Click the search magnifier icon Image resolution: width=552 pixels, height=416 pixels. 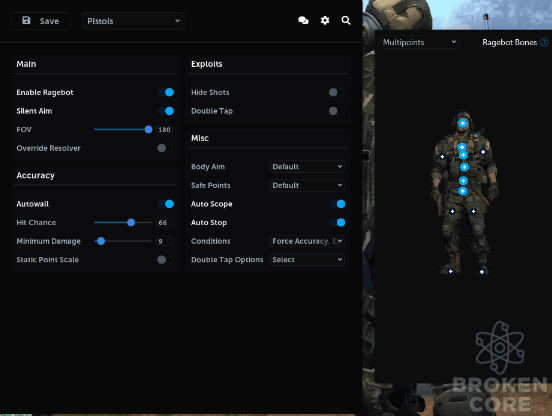[x=346, y=20]
